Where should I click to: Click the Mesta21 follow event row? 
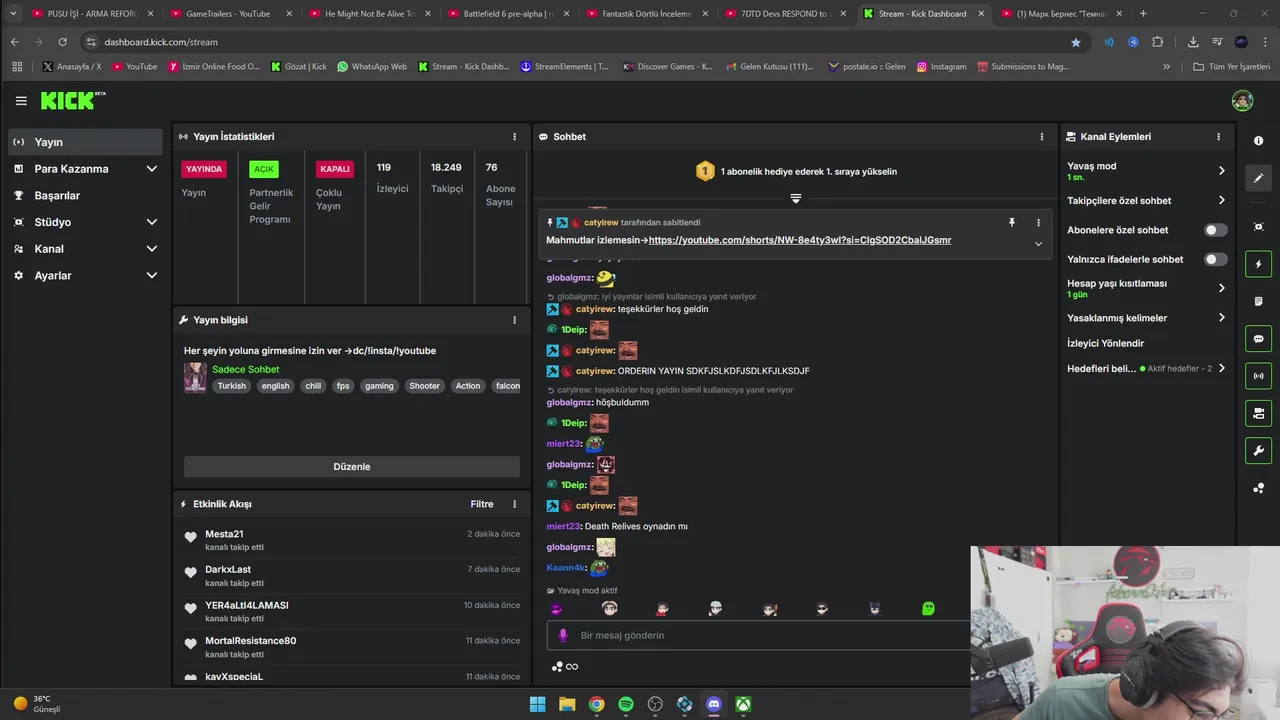[x=352, y=540]
